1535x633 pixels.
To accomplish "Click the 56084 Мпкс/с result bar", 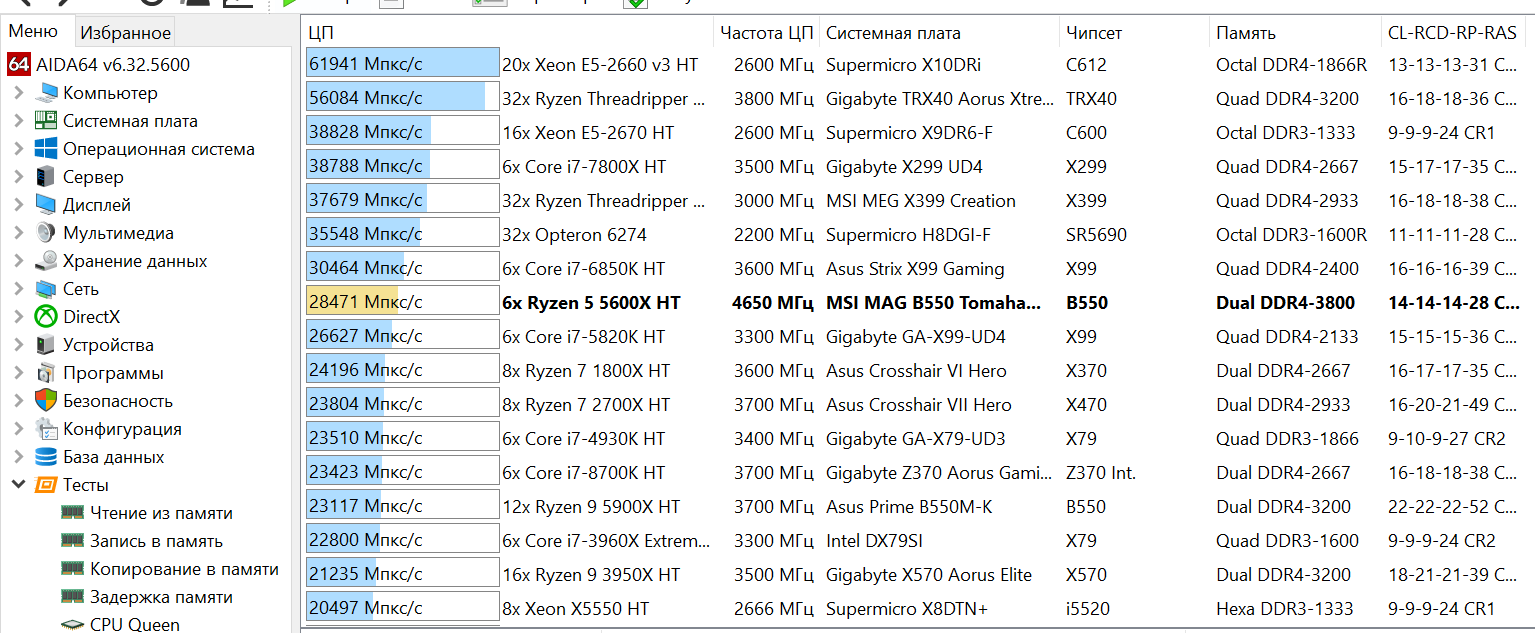I will [403, 99].
